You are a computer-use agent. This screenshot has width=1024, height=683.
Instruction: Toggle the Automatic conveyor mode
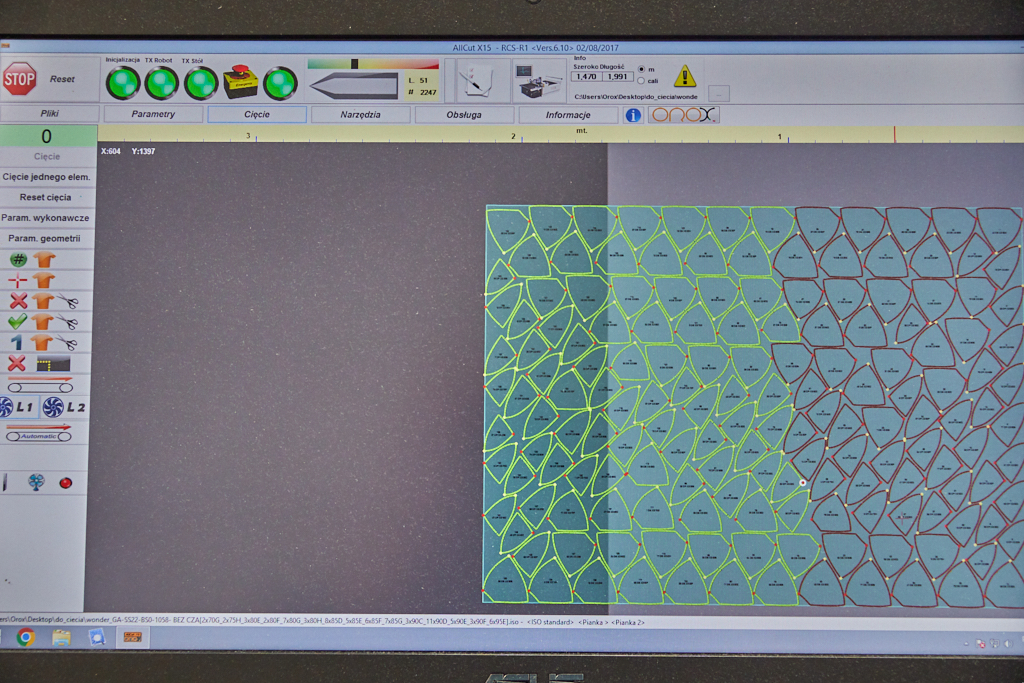(40, 434)
